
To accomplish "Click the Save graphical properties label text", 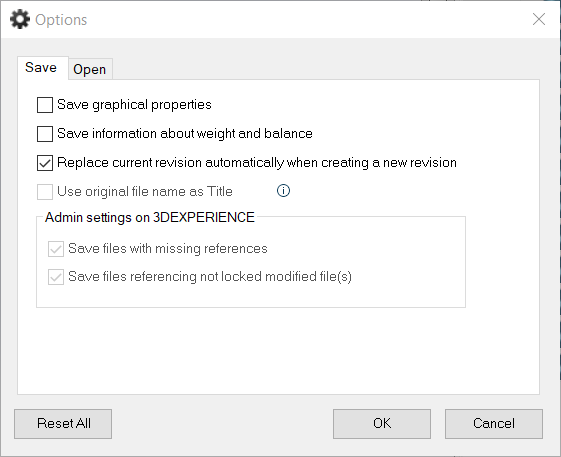I will click(134, 105).
